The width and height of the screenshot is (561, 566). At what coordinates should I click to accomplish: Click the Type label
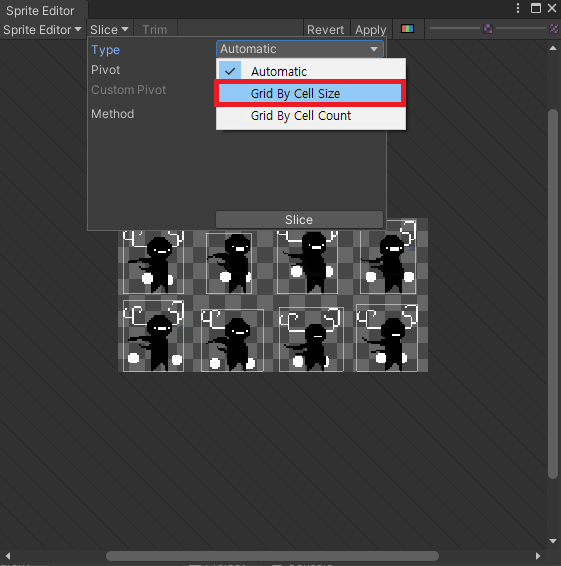[105, 49]
